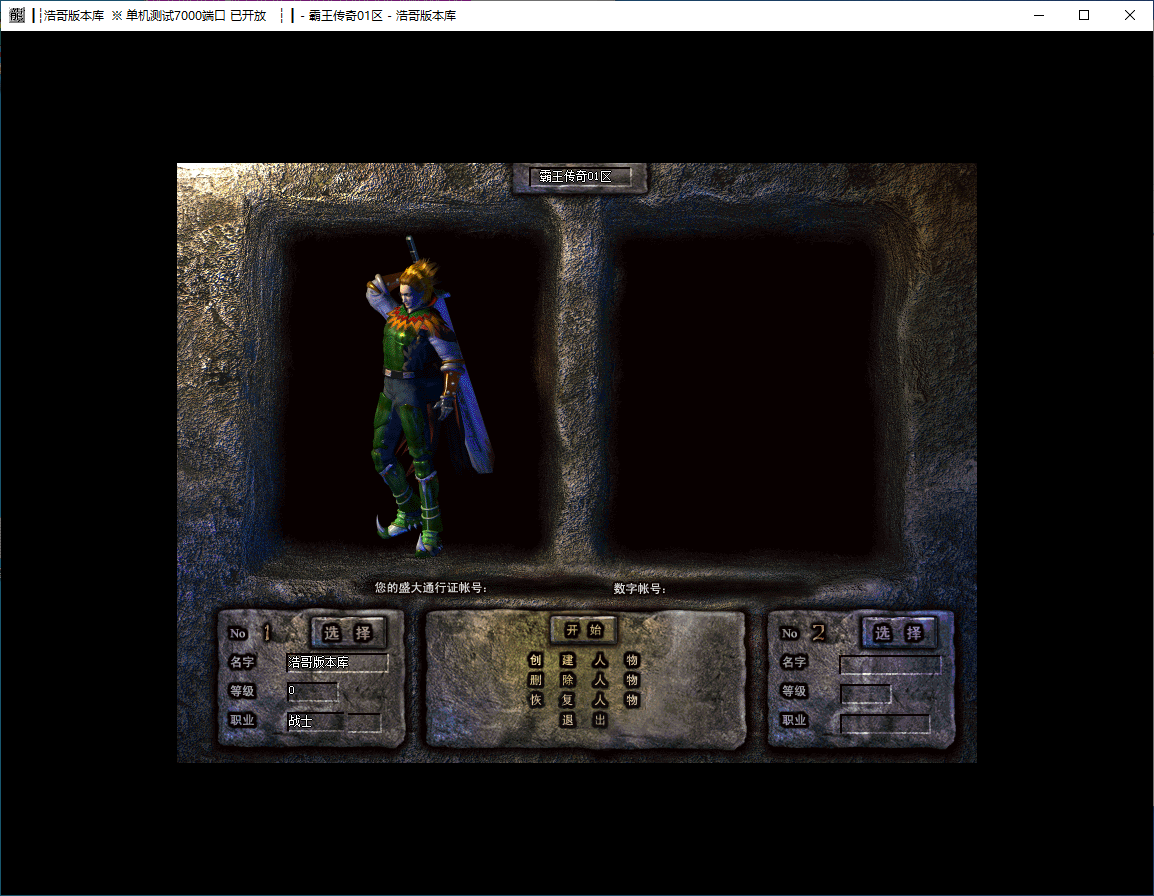1154x896 pixels.
Task: Click the slot 1 name field 浩哥版本库
Action: pos(338,663)
